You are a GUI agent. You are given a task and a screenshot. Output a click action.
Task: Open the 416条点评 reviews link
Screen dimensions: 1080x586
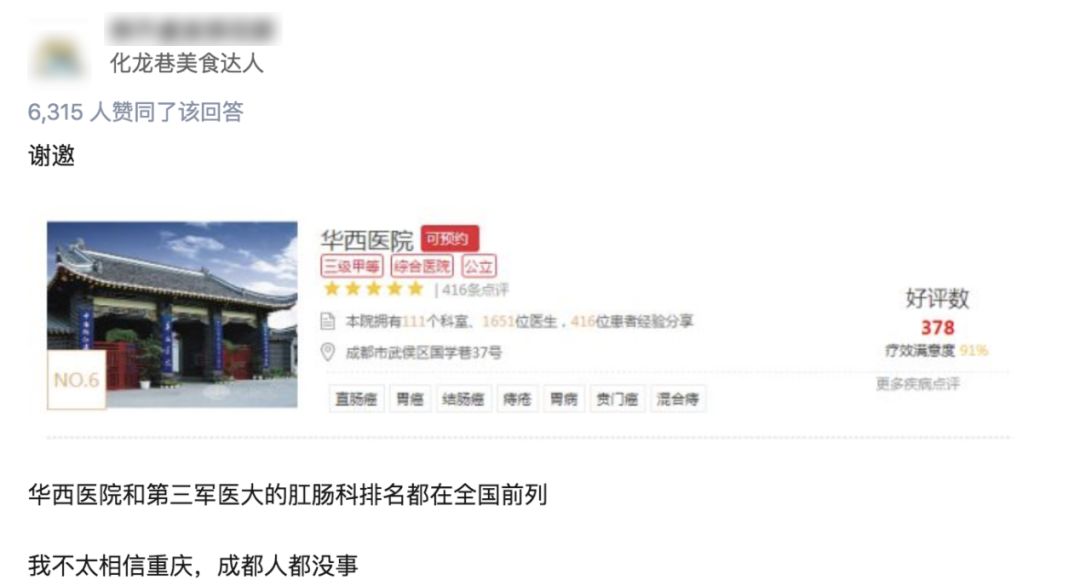click(475, 290)
